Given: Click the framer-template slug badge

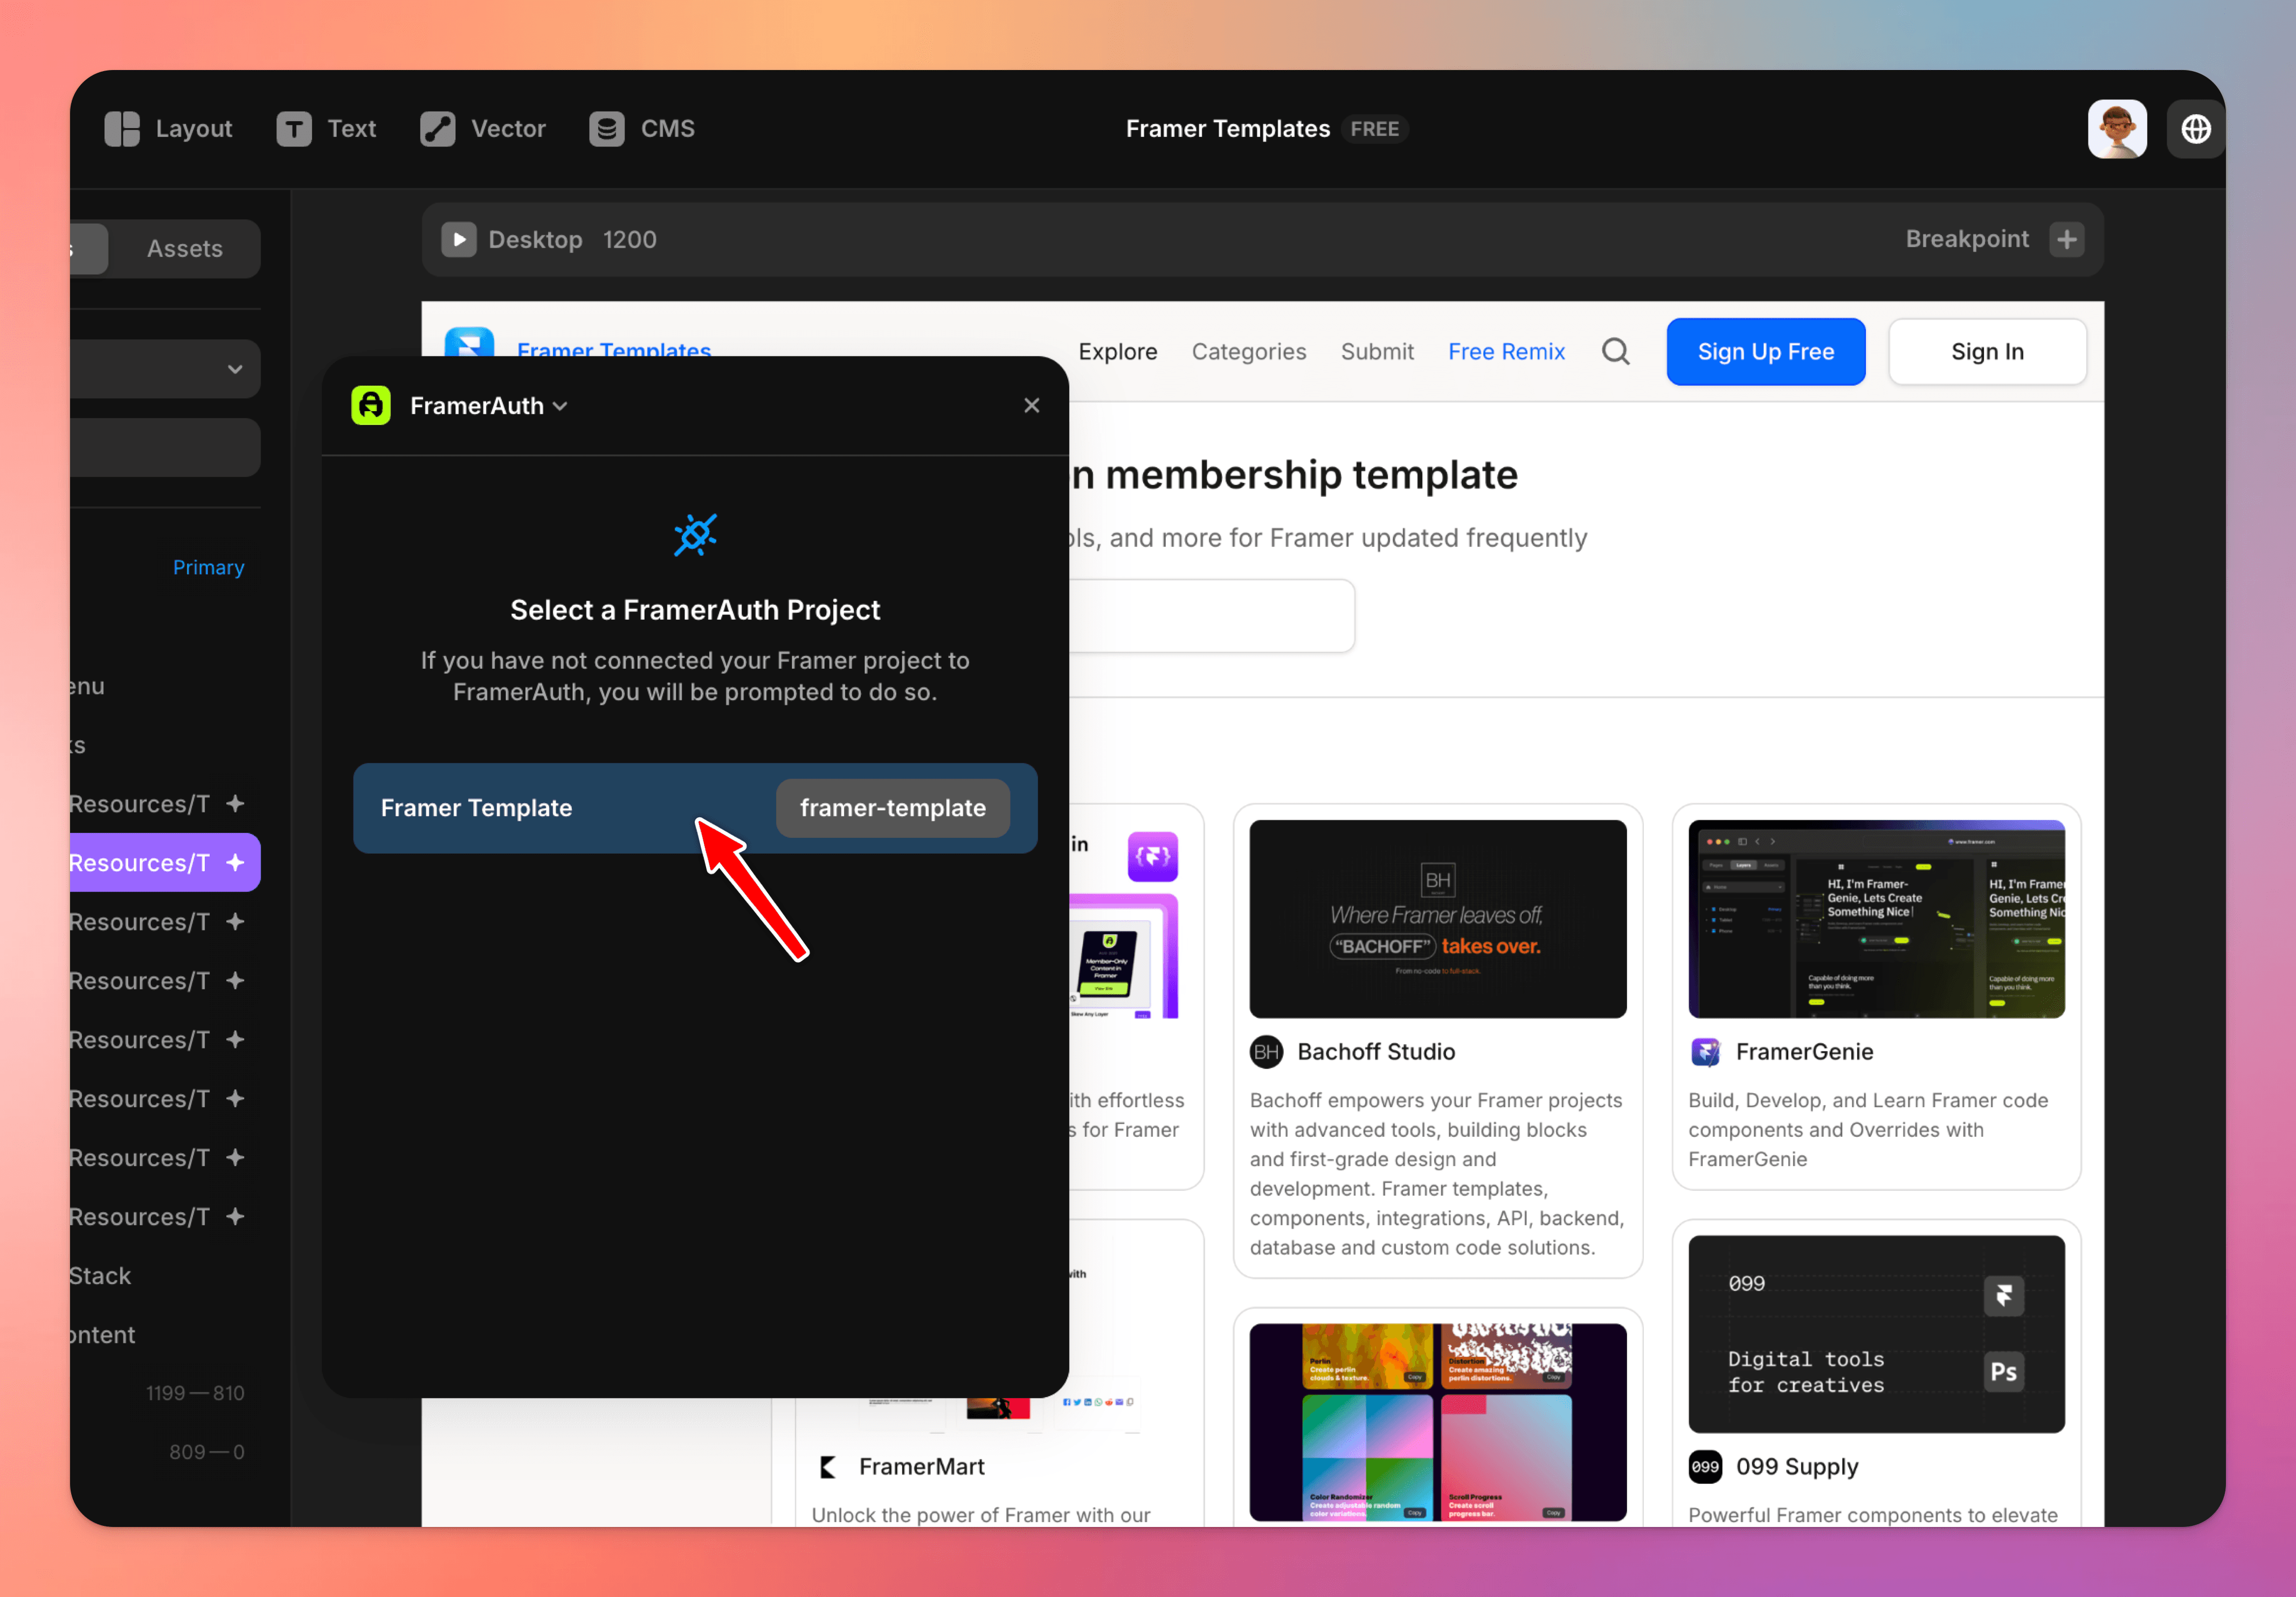Looking at the screenshot, I should click(893, 808).
